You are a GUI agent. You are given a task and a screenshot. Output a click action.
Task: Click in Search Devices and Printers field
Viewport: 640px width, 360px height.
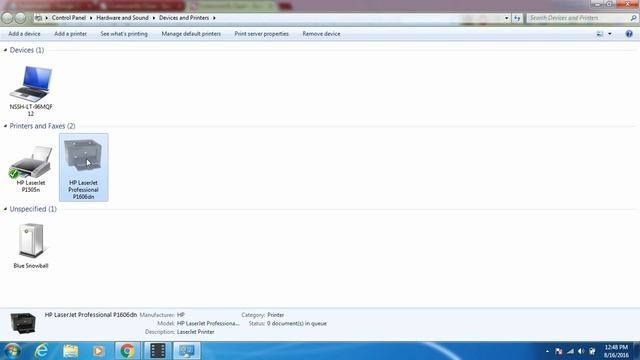click(x=578, y=18)
